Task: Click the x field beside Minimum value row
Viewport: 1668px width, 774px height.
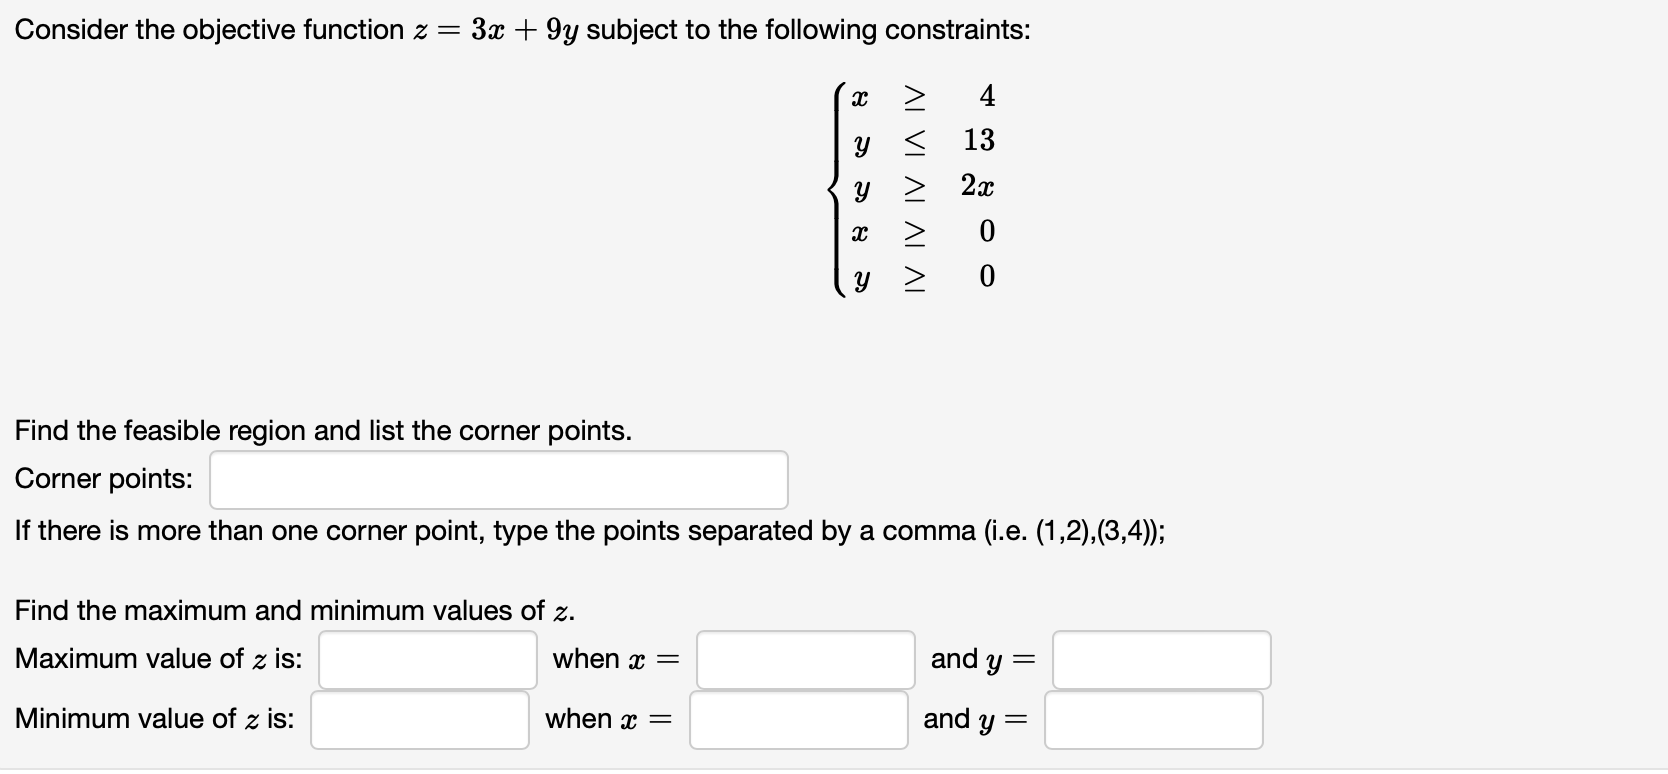Action: tap(797, 719)
